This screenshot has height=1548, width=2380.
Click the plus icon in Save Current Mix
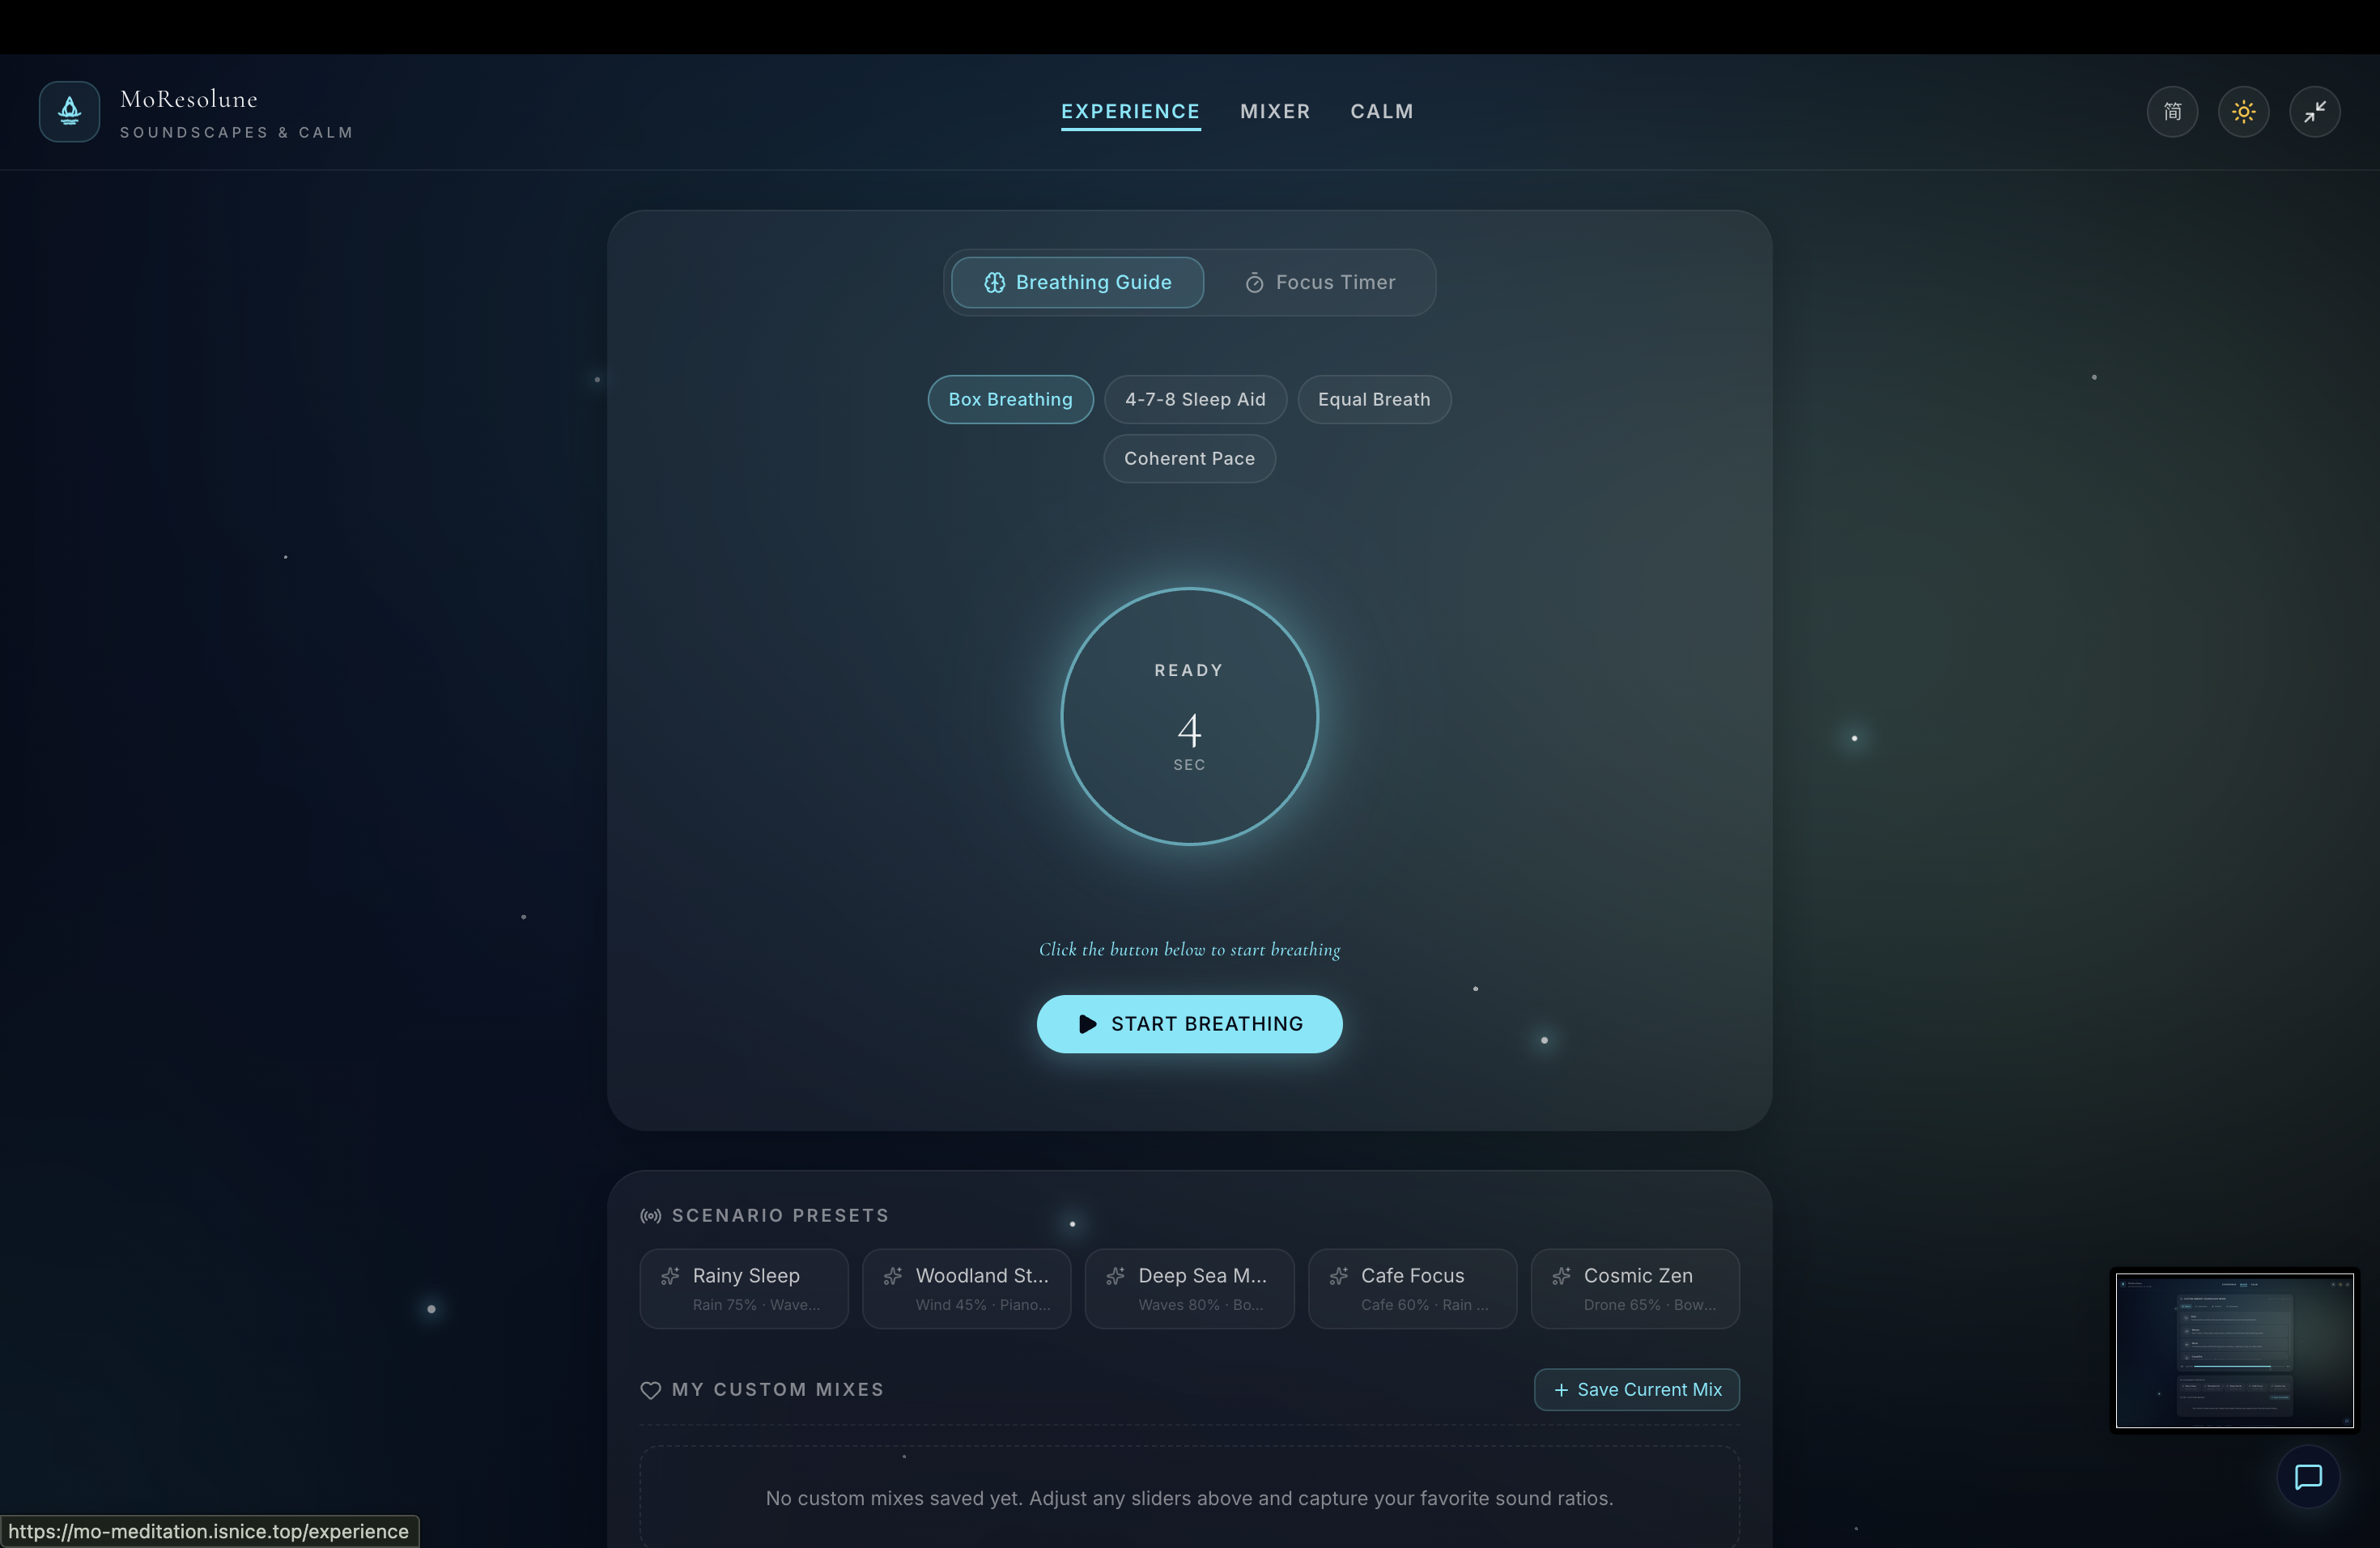(1561, 1390)
